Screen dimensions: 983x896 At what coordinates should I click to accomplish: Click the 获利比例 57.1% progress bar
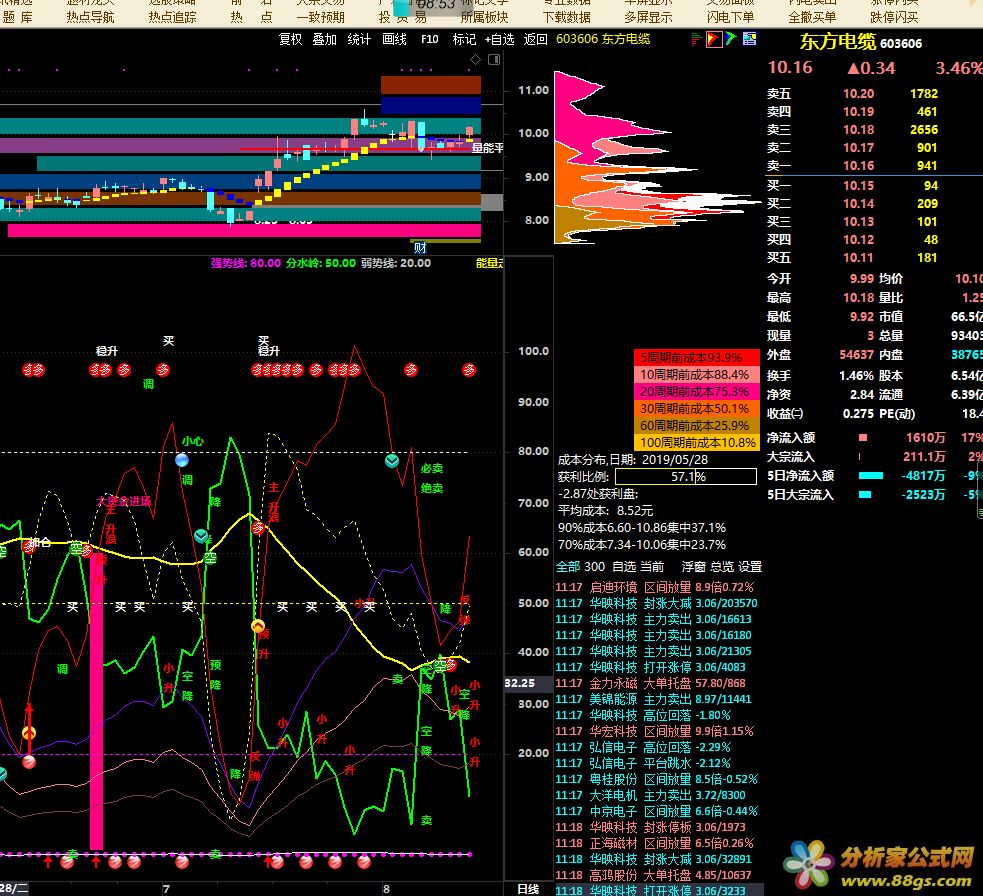tap(686, 477)
